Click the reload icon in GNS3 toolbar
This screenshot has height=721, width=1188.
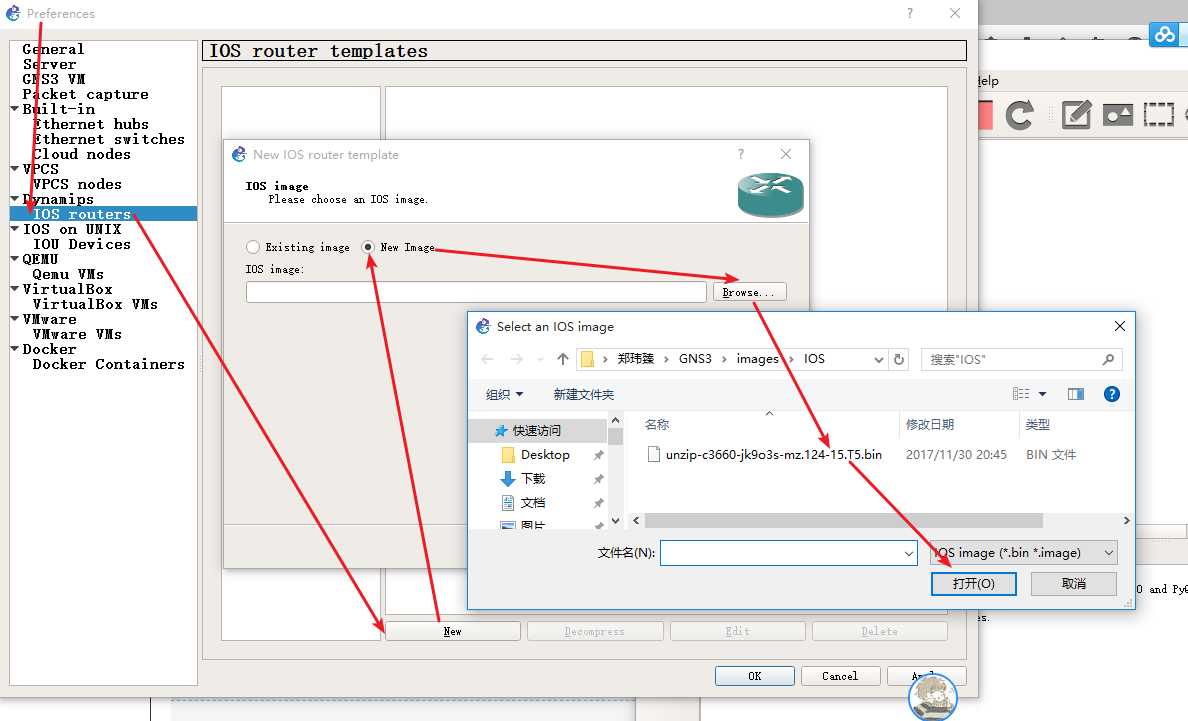coord(1019,115)
